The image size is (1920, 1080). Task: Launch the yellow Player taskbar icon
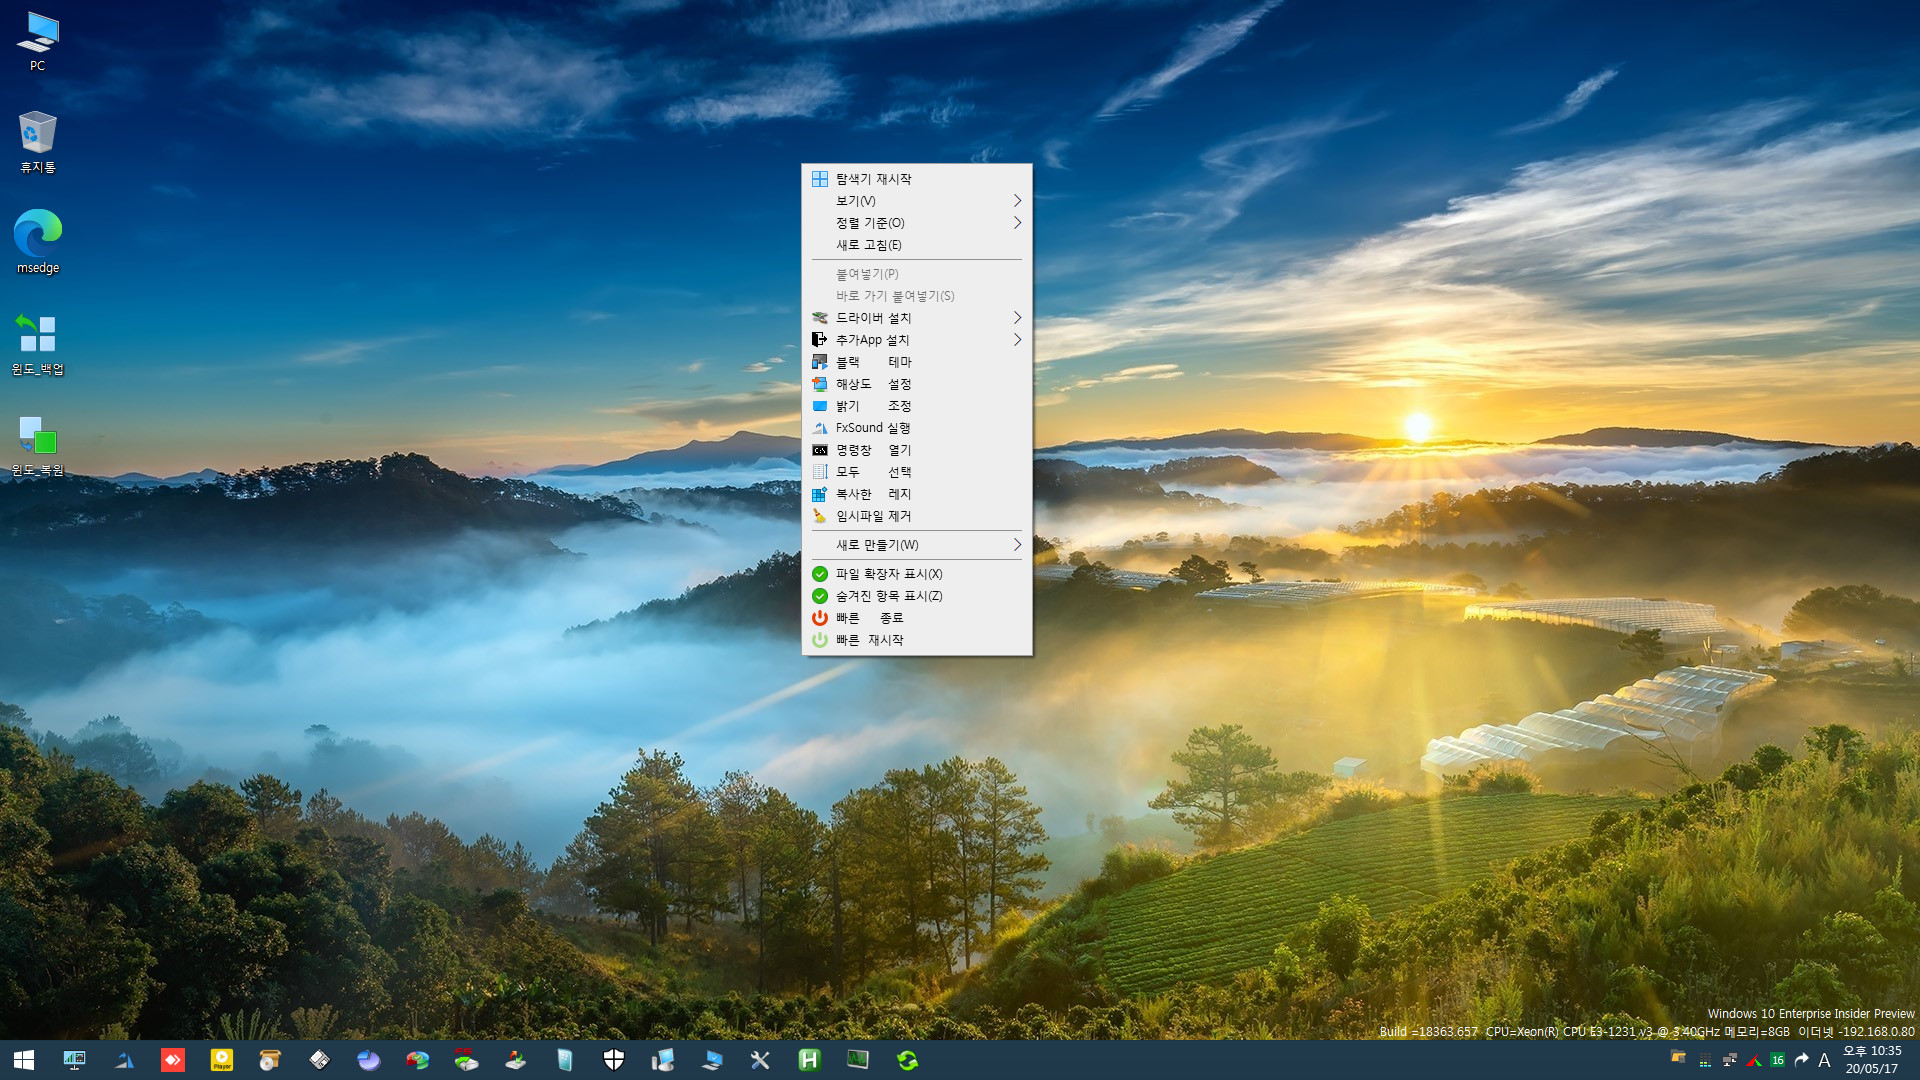[x=222, y=1060]
